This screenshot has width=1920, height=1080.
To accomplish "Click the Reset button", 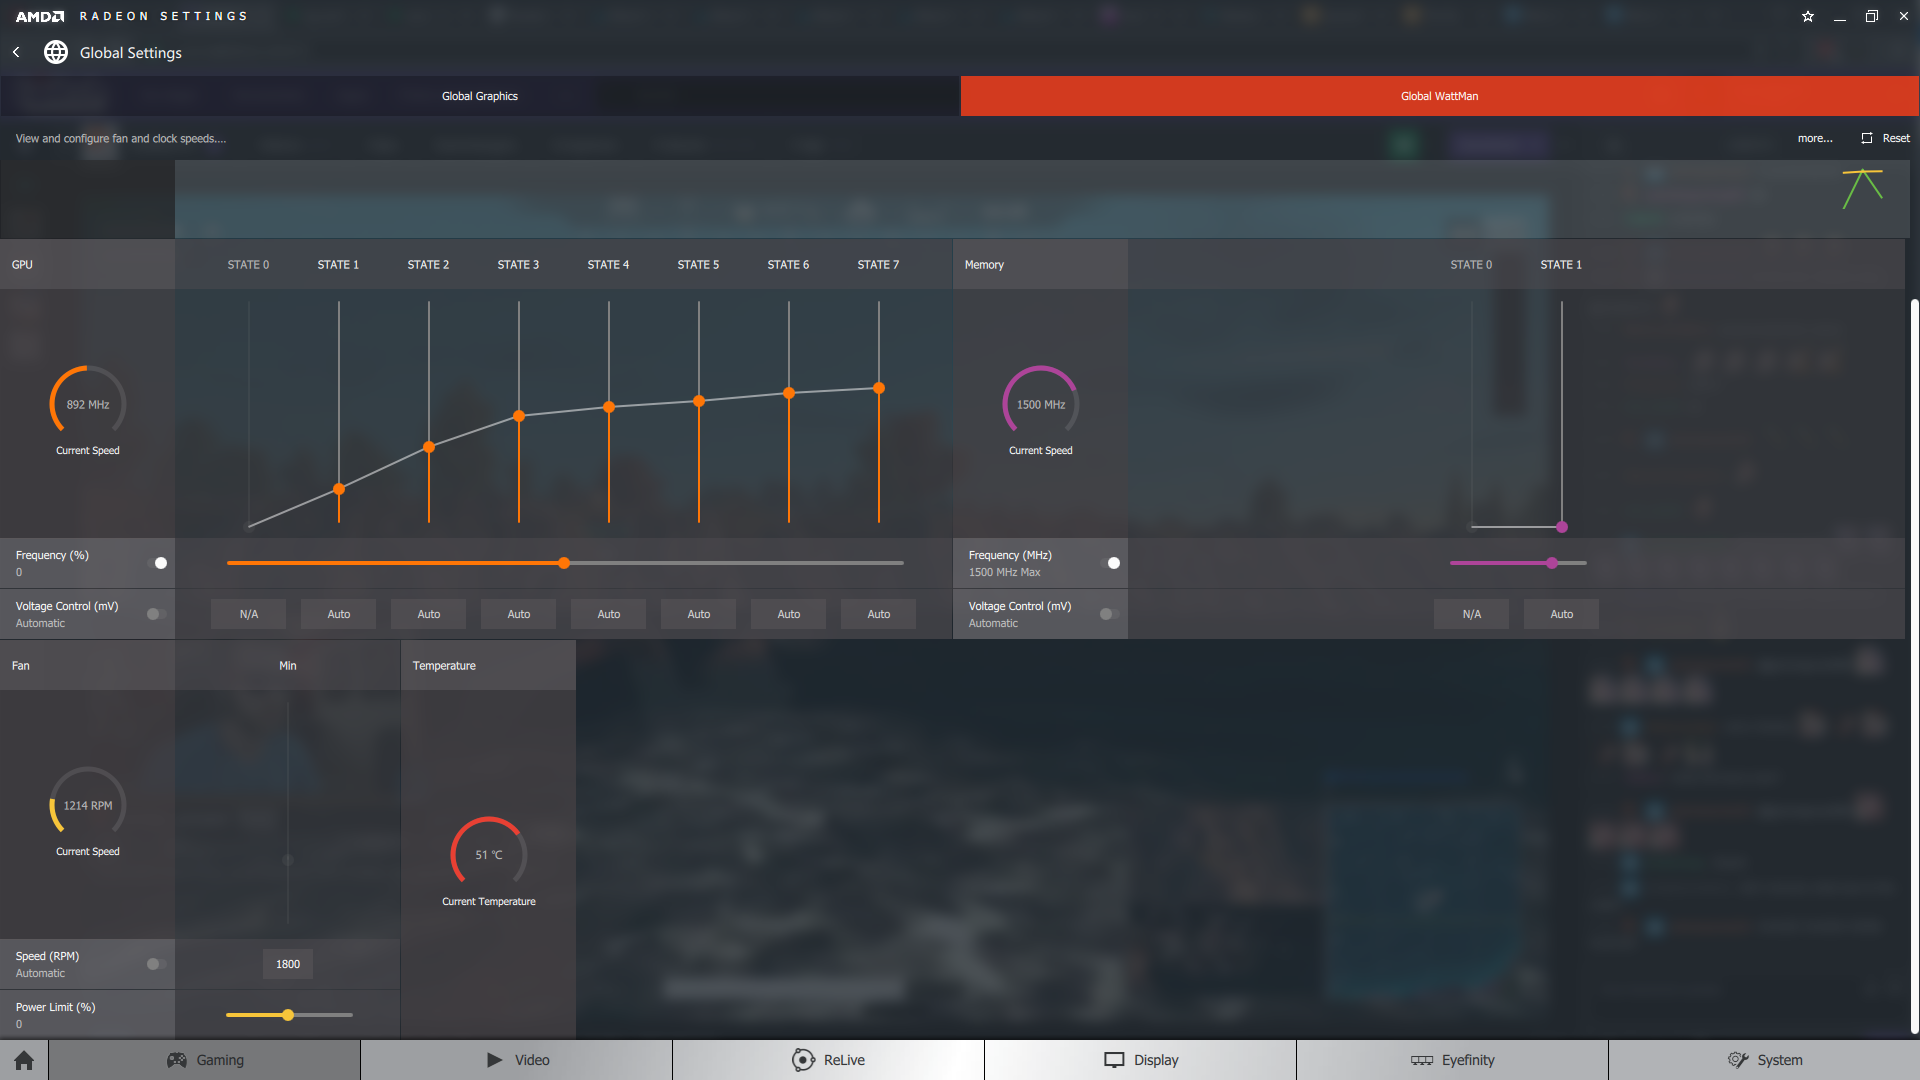I will point(1886,138).
